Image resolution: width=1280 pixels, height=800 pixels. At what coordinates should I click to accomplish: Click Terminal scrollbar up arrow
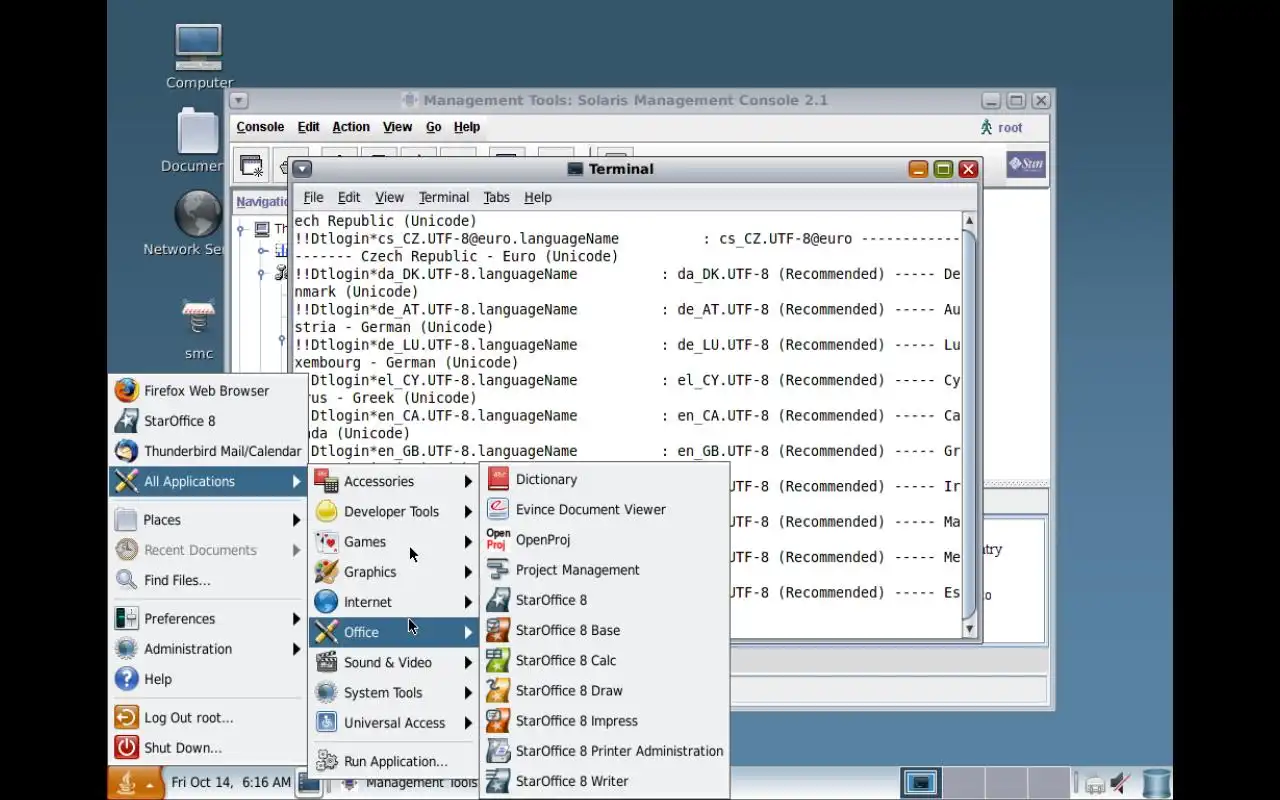tap(969, 220)
